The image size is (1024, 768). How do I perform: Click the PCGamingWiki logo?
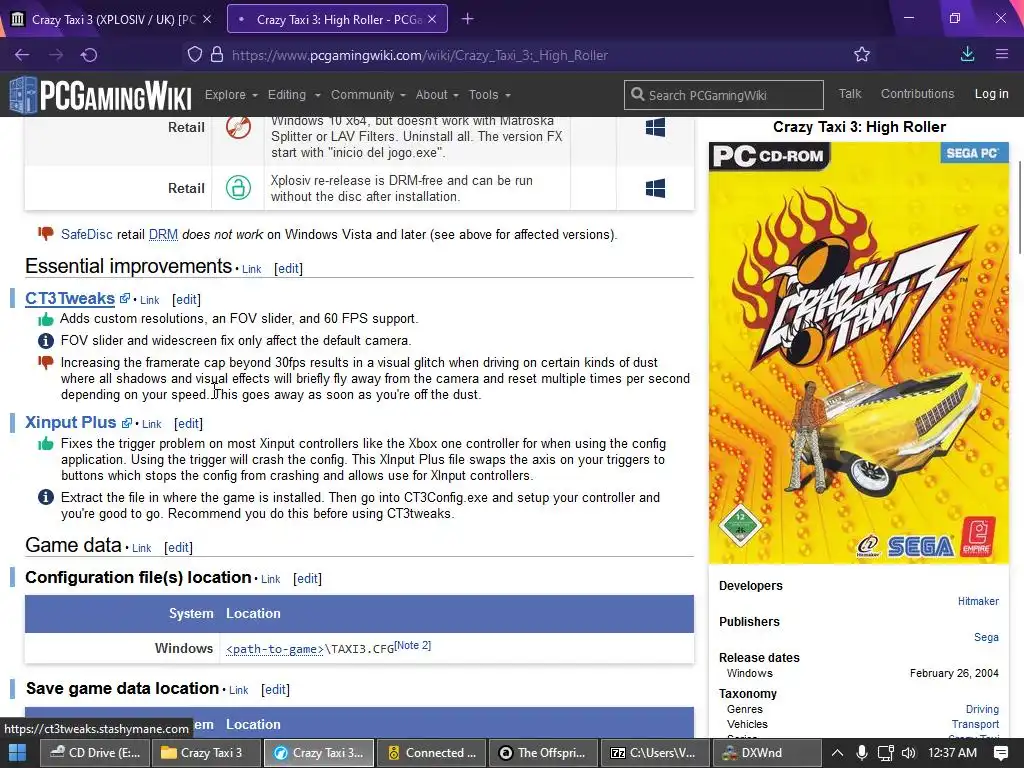[101, 95]
